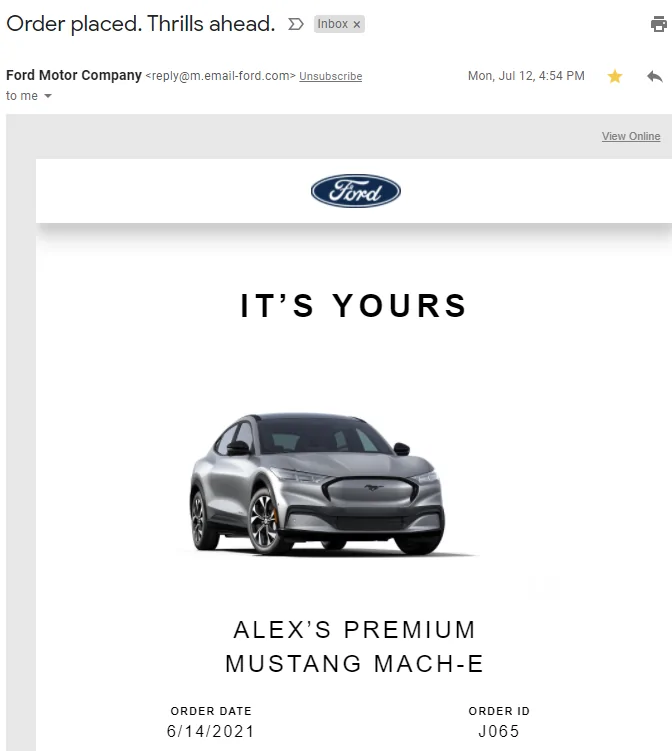The image size is (672, 751).
Task: Toggle the yellow star on this email
Action: coord(615,76)
